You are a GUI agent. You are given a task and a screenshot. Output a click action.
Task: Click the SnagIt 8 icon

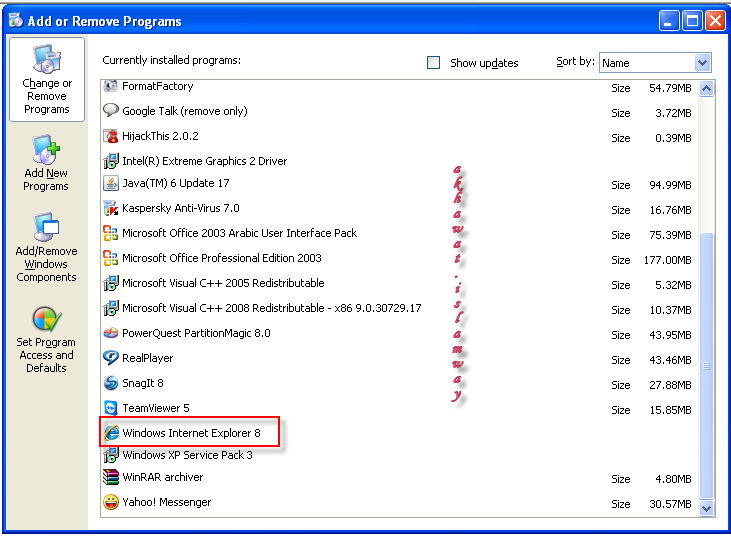tap(110, 383)
